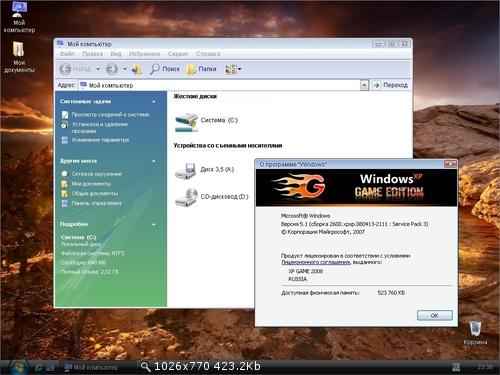Click the taskbar clock
The width and height of the screenshot is (500, 375).
[485, 367]
